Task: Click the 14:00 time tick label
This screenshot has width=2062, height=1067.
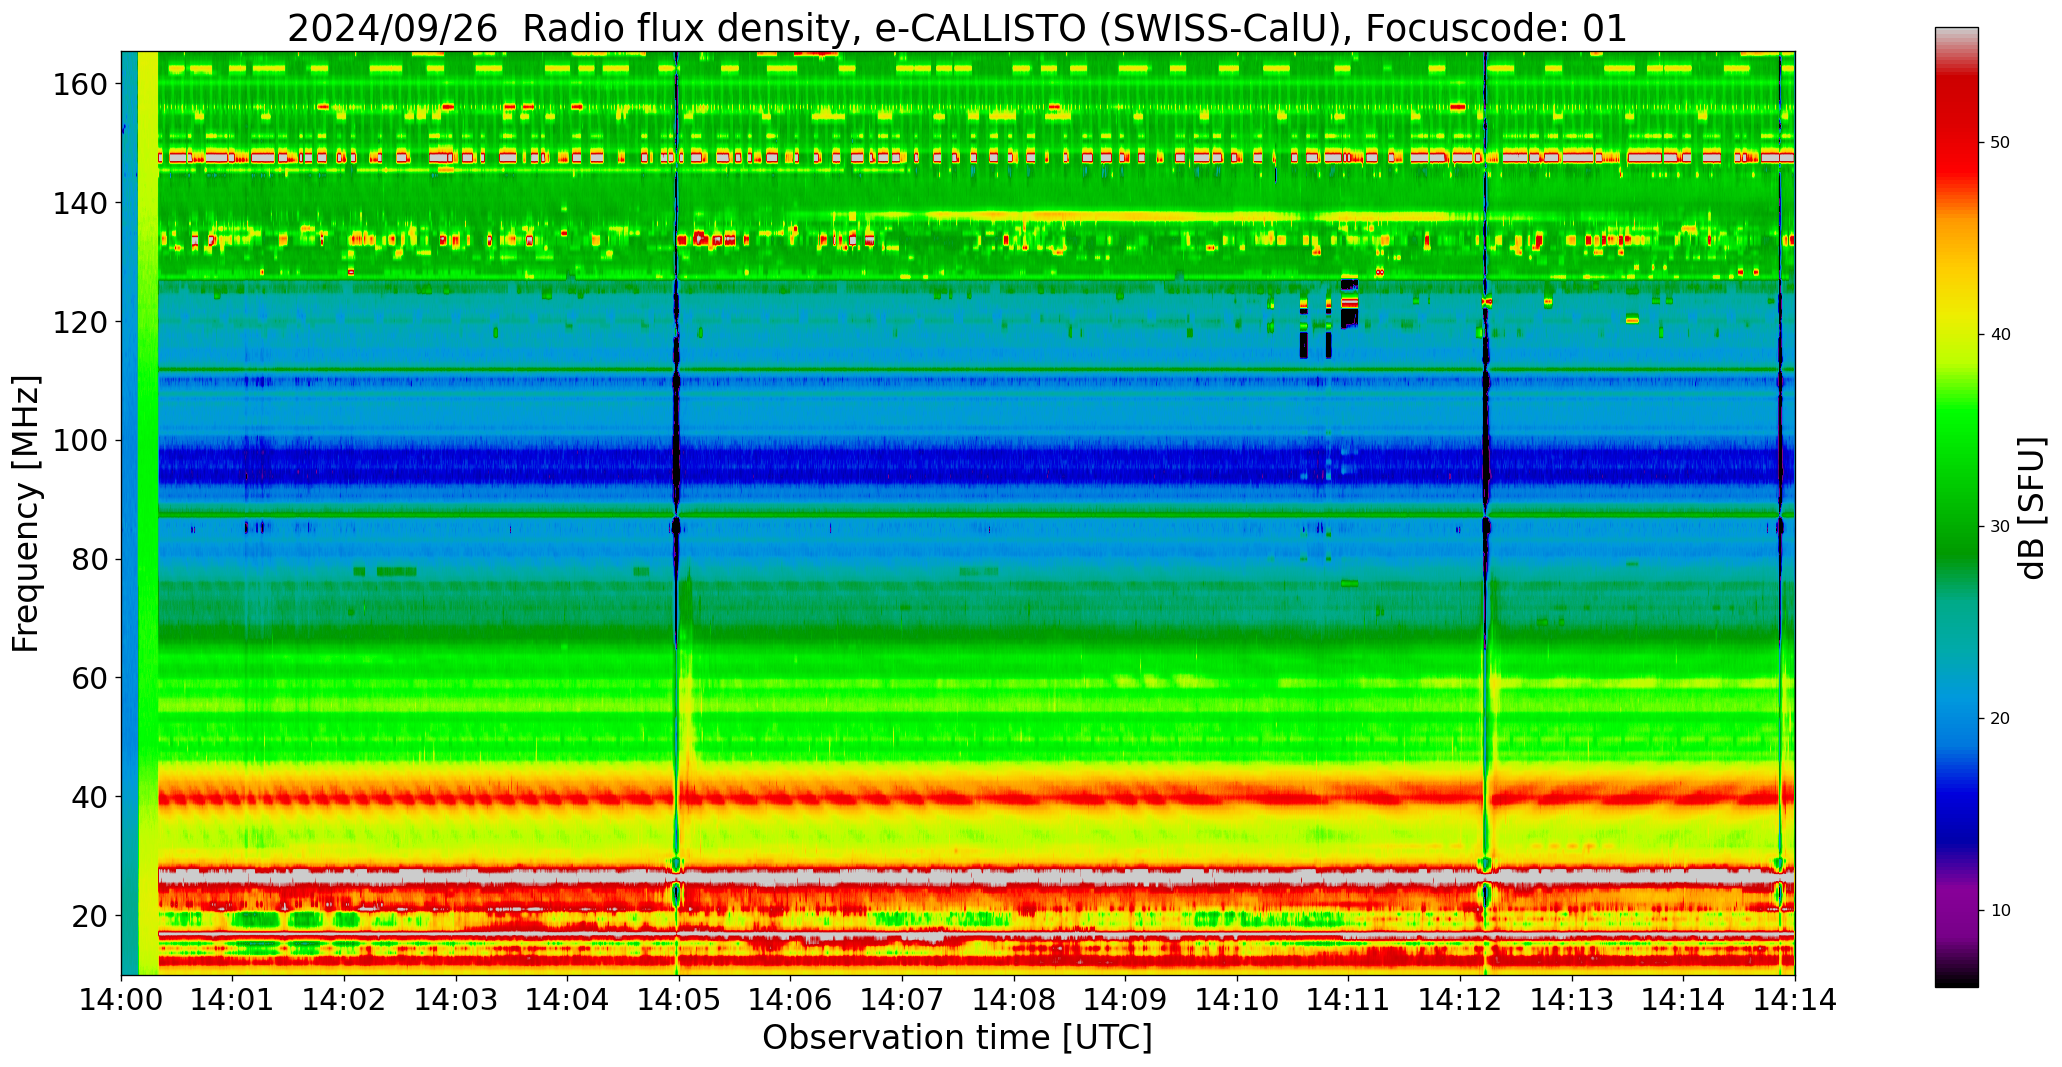Action: pos(122,999)
